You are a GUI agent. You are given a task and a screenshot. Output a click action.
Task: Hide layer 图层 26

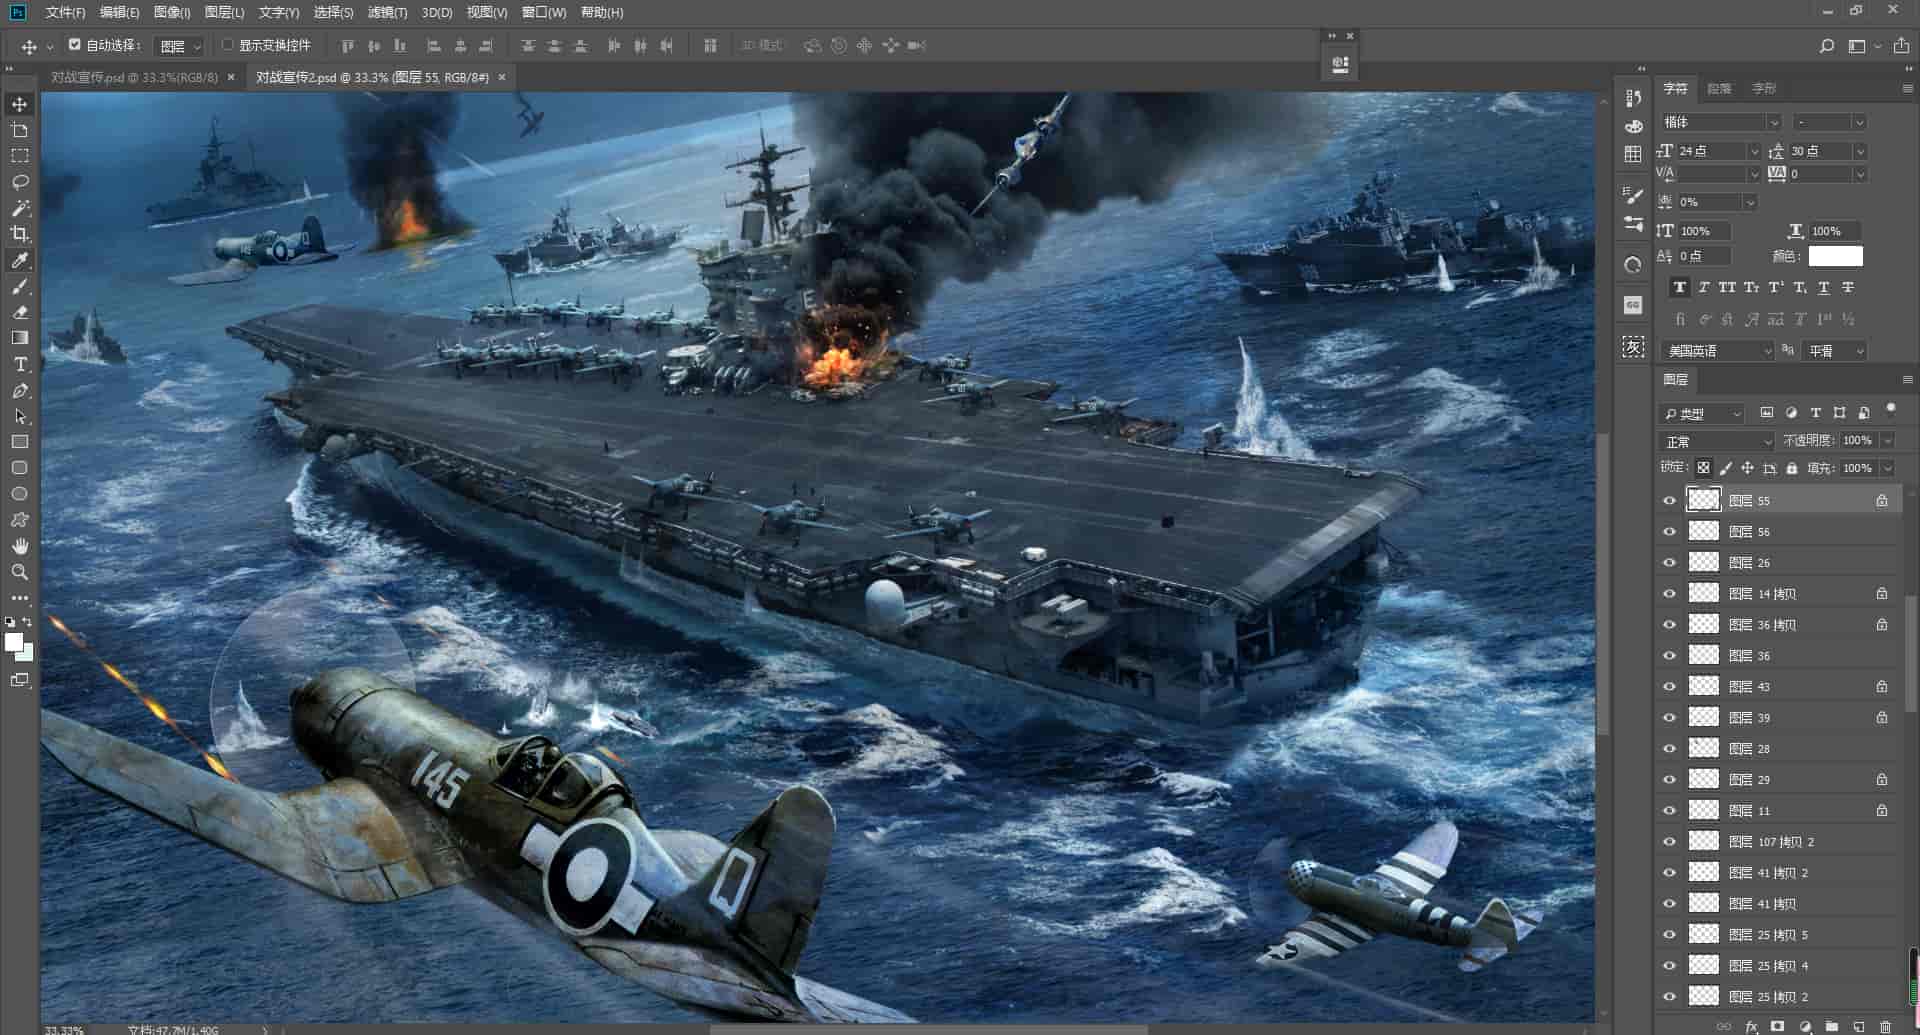1669,563
